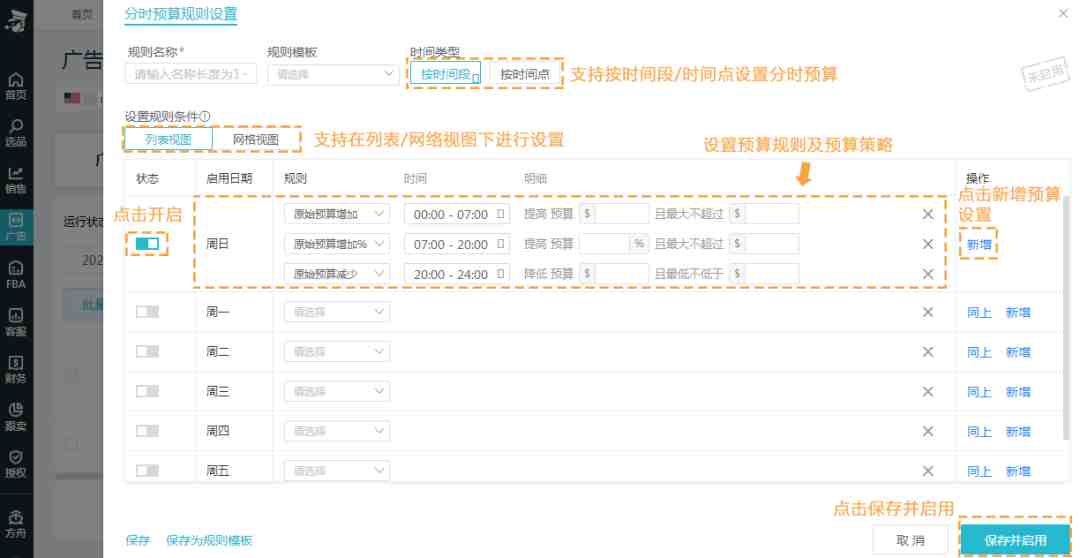Click the rules table vertical scrollbar
The image size is (1080, 558).
pyautogui.click(x=1067, y=320)
